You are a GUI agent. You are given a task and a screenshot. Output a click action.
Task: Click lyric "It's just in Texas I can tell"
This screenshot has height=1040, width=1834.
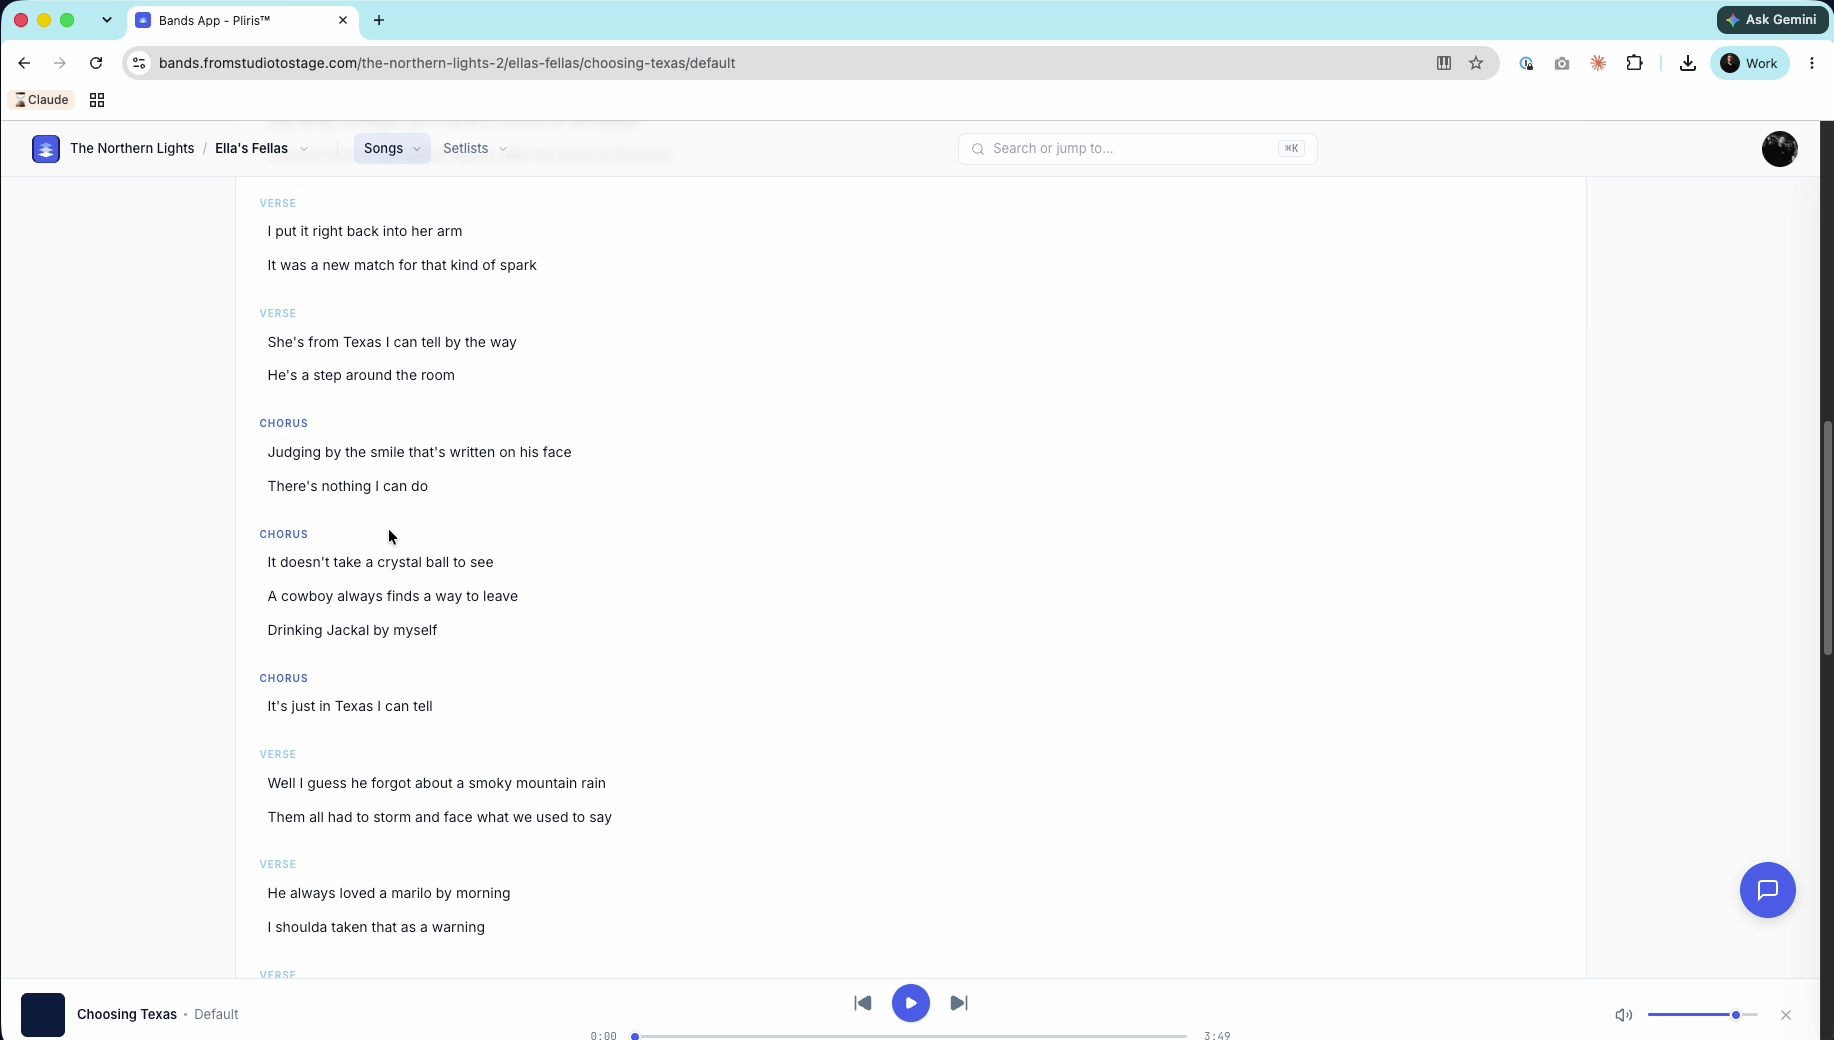(x=350, y=706)
